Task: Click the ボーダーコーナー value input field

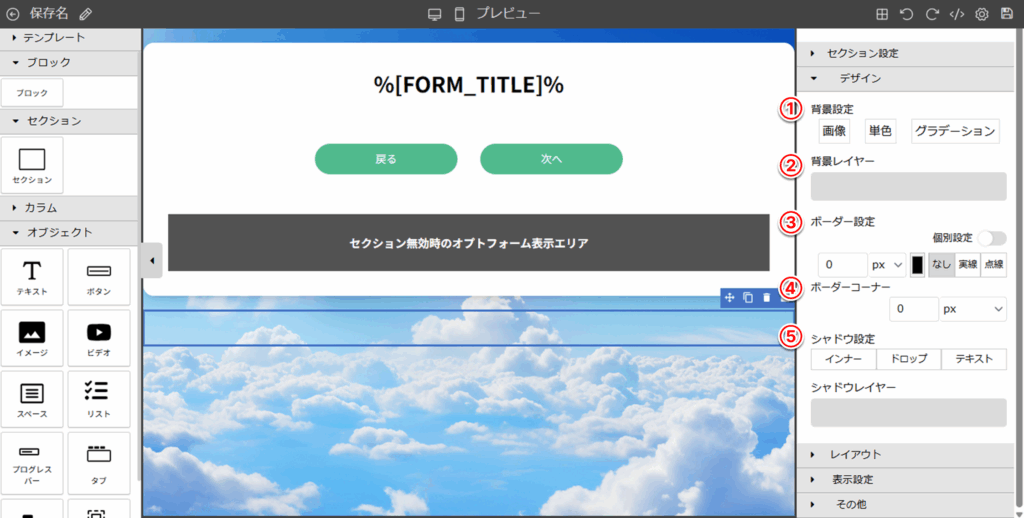Action: 913,310
